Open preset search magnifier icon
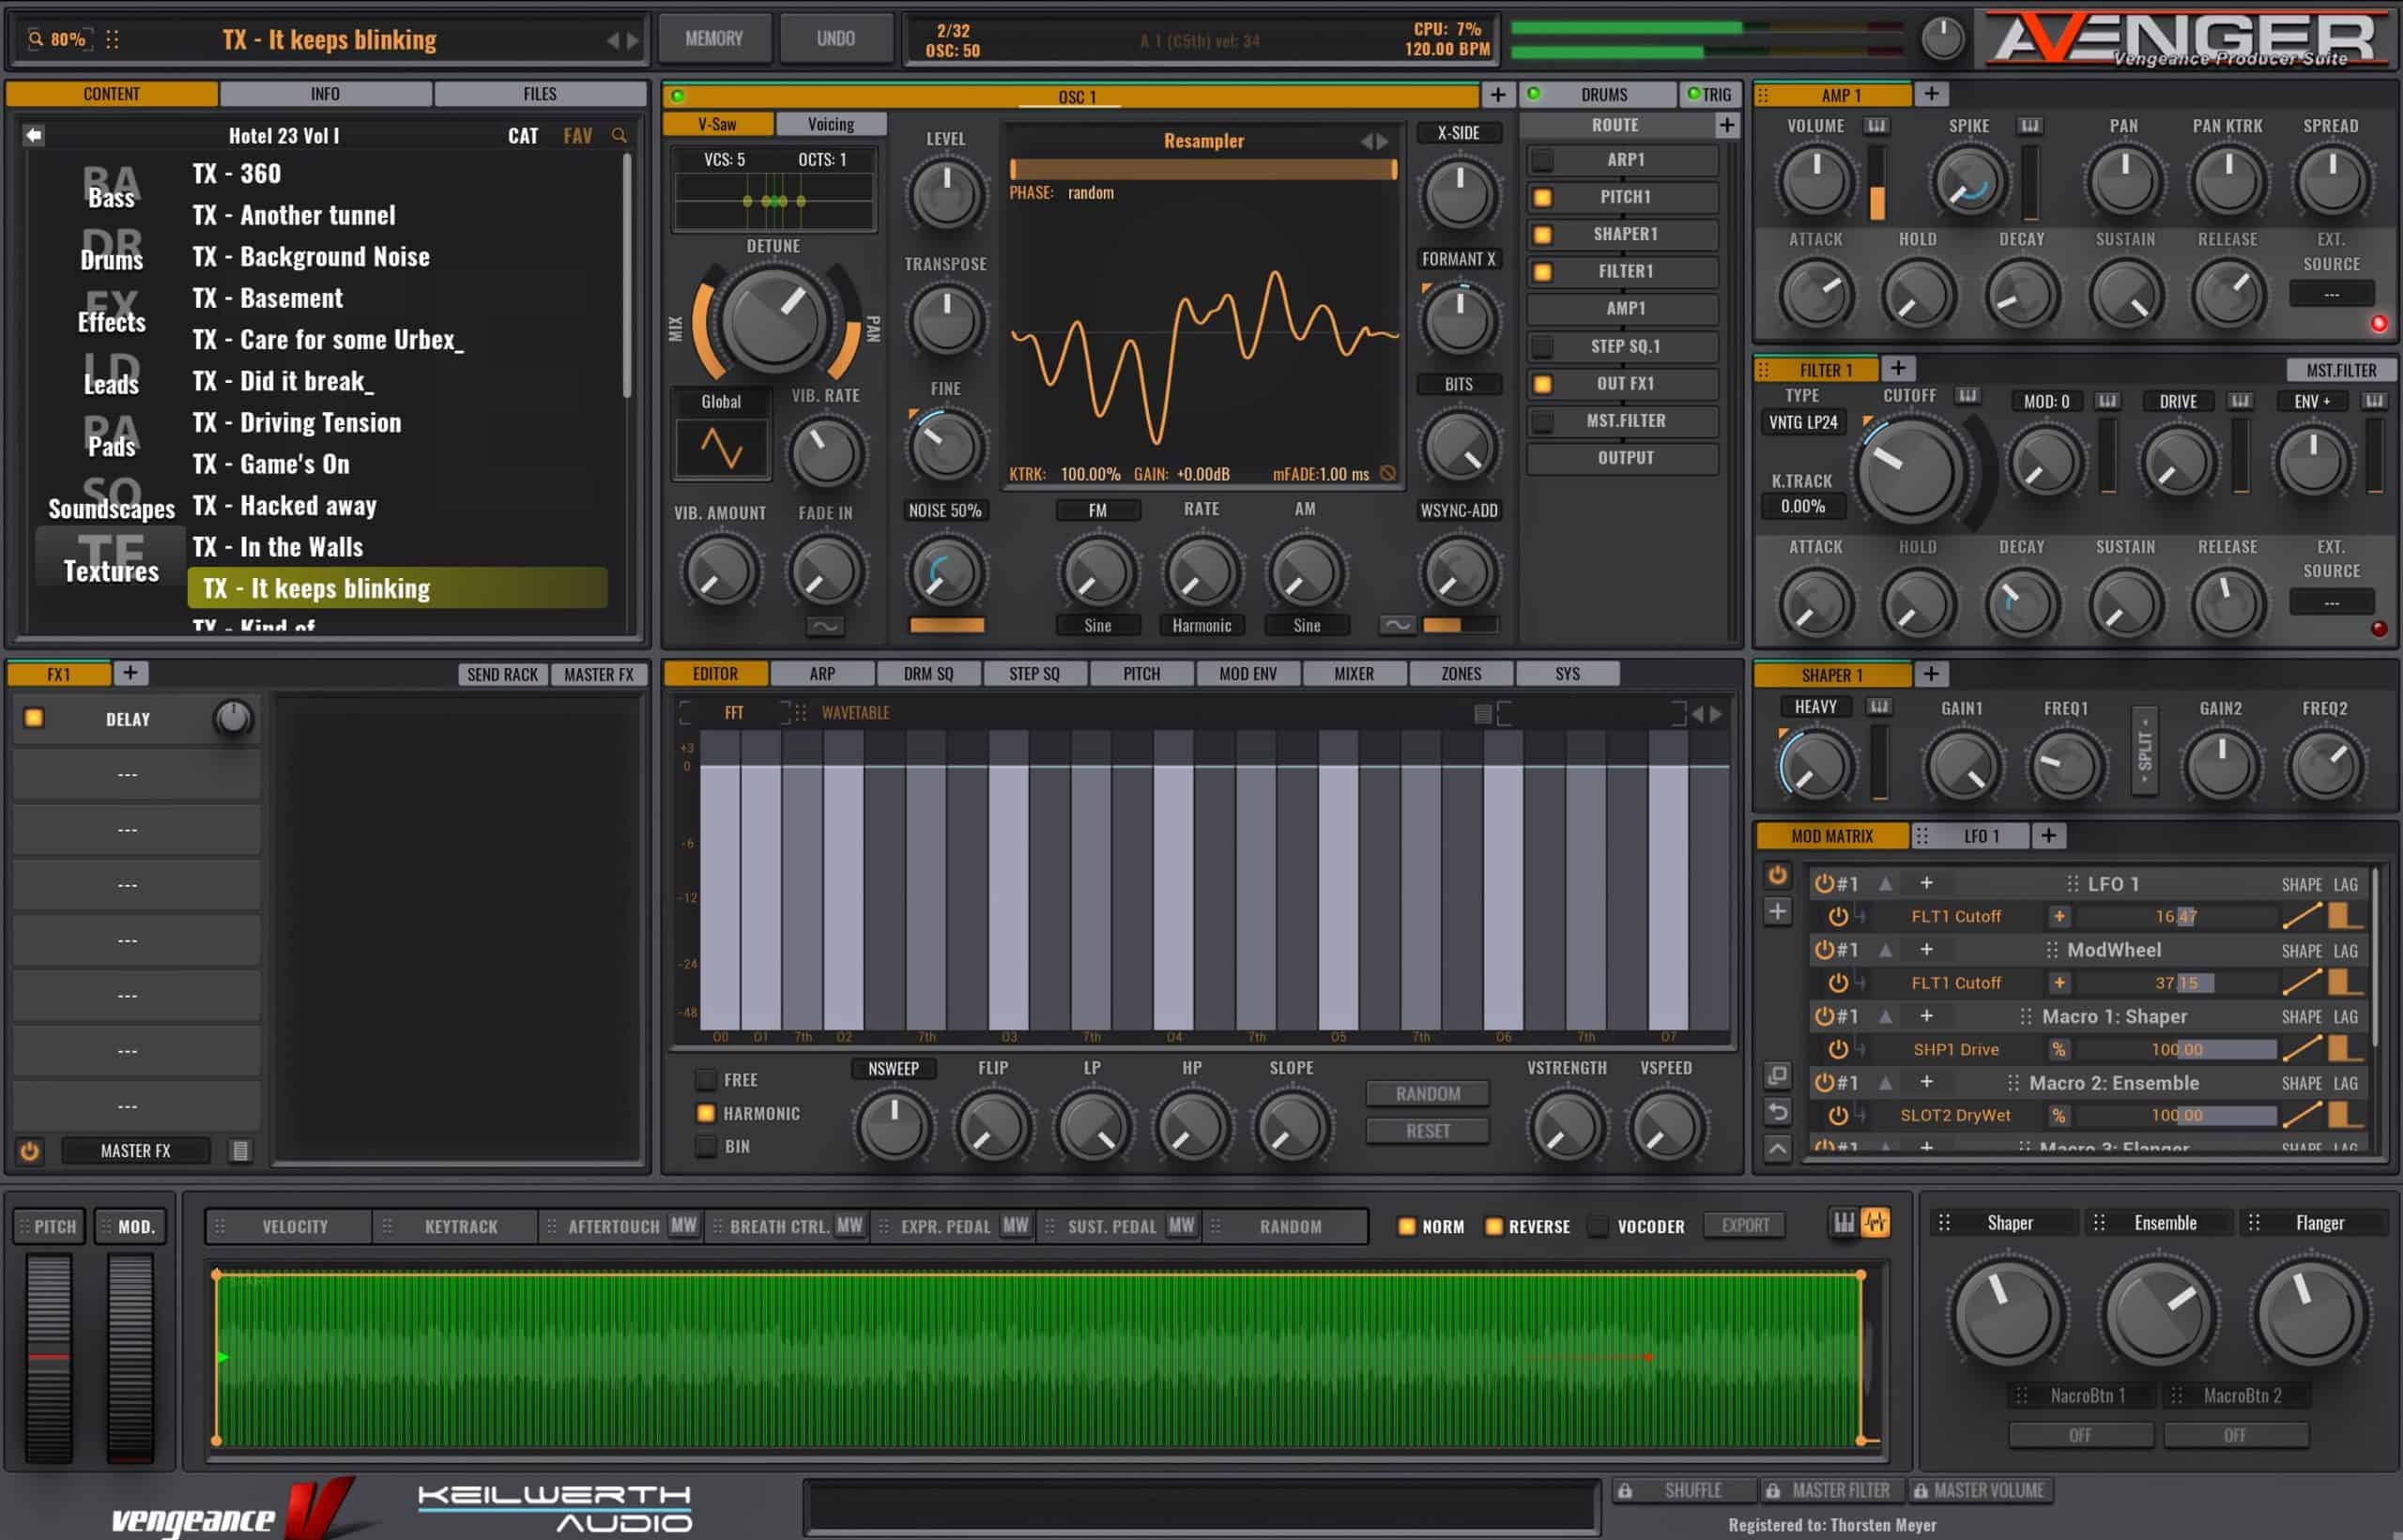 point(619,135)
